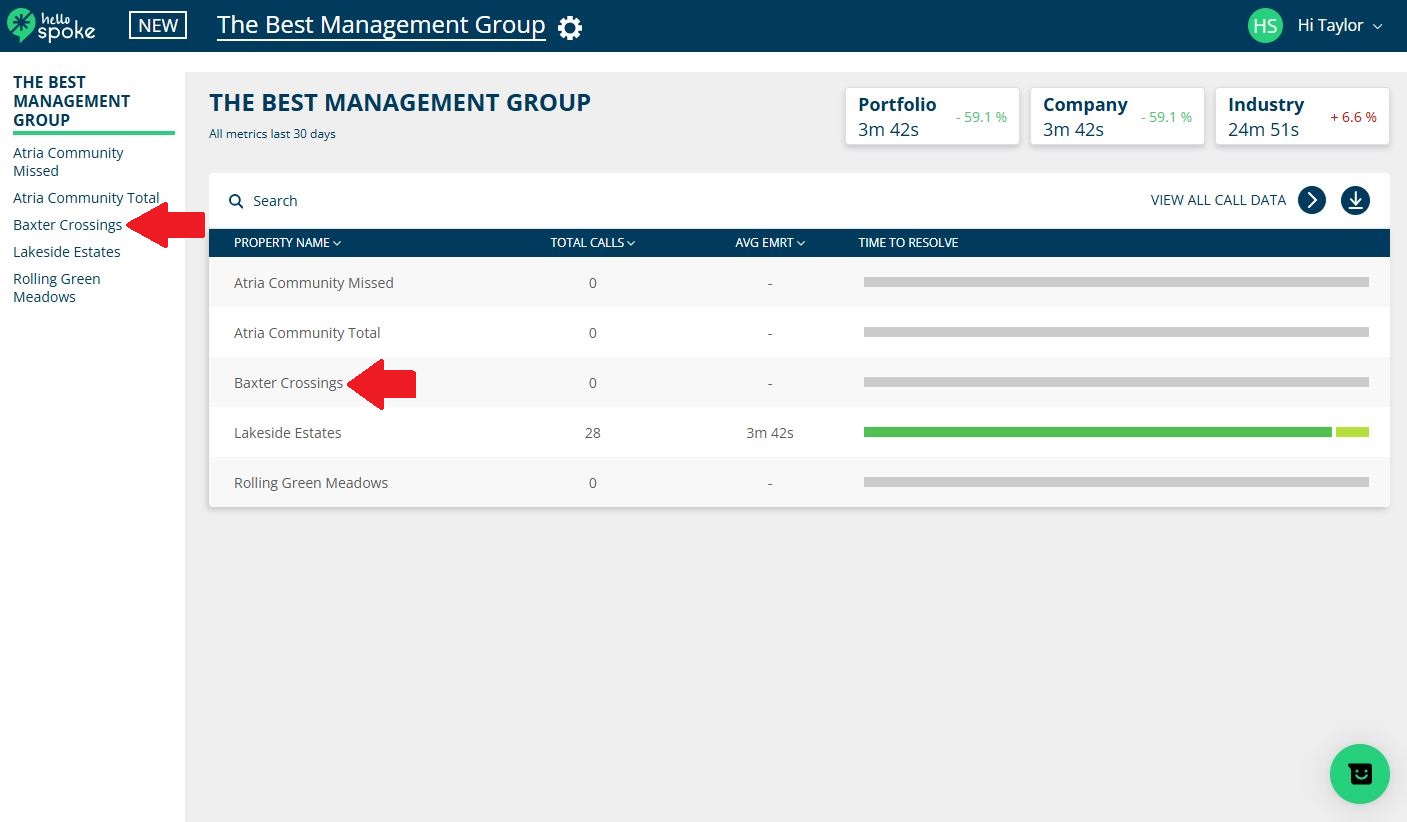Click the HS avatar circle

1265,25
